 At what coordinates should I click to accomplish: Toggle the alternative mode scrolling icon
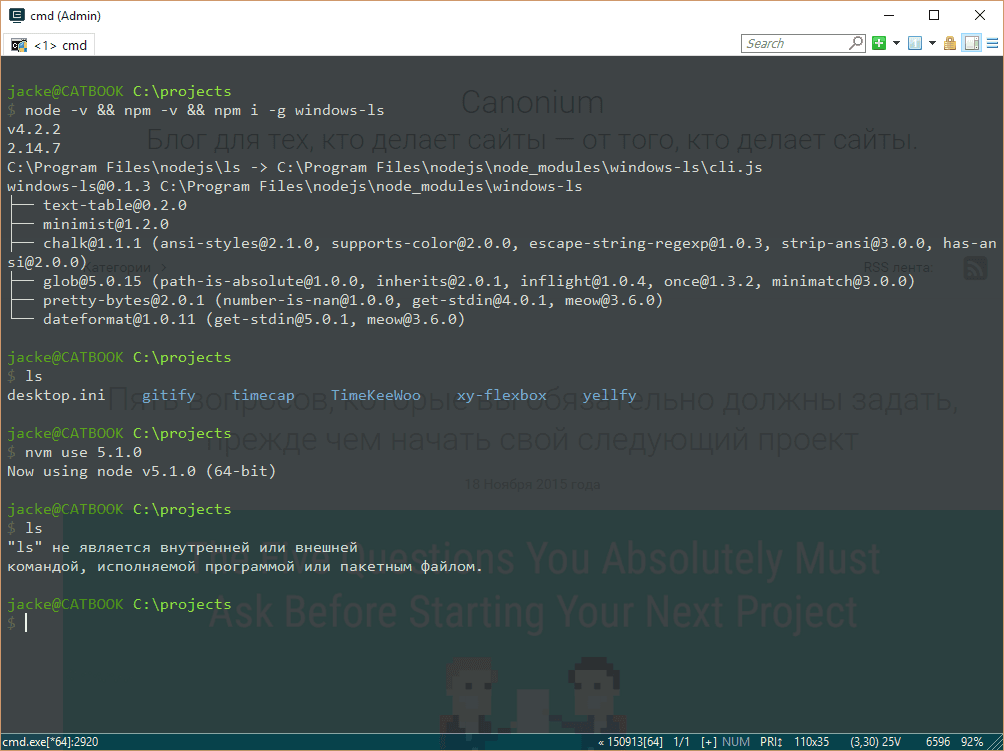pos(971,43)
